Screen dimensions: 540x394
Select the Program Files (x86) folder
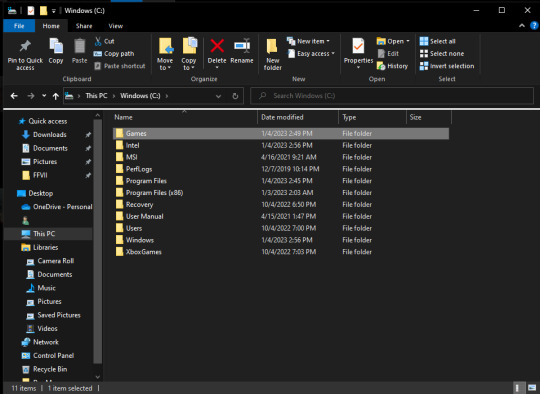coord(281,193)
